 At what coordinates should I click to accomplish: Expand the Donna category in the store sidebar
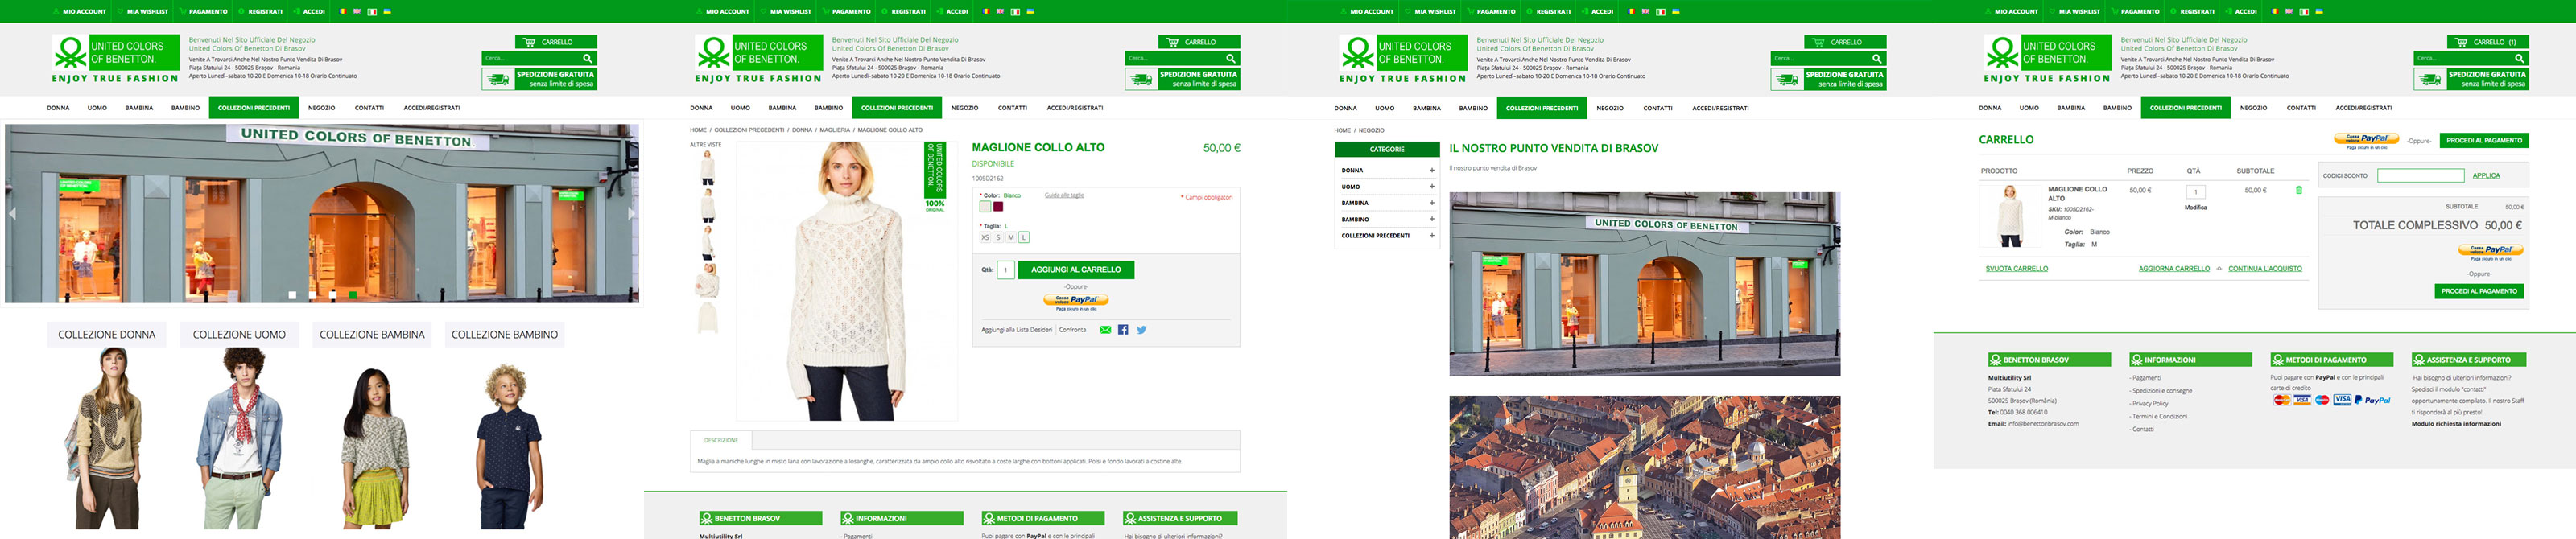[x=1432, y=171]
